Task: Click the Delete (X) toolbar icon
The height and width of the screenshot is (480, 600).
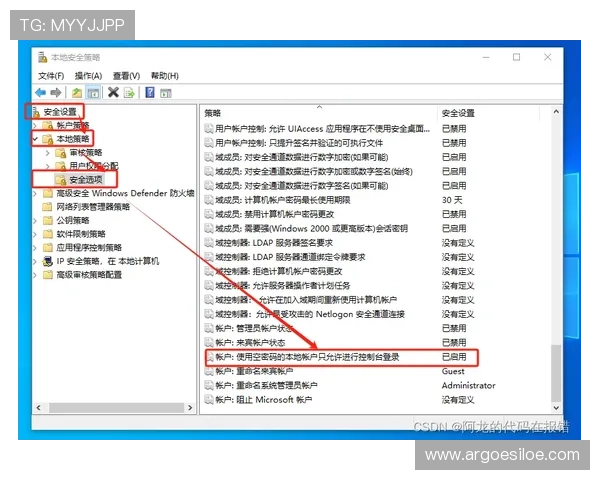Action: click(113, 92)
